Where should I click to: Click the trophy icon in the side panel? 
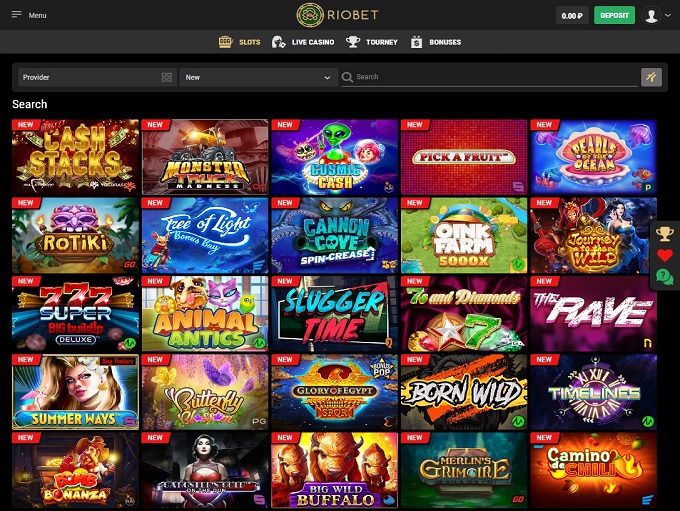tap(664, 234)
